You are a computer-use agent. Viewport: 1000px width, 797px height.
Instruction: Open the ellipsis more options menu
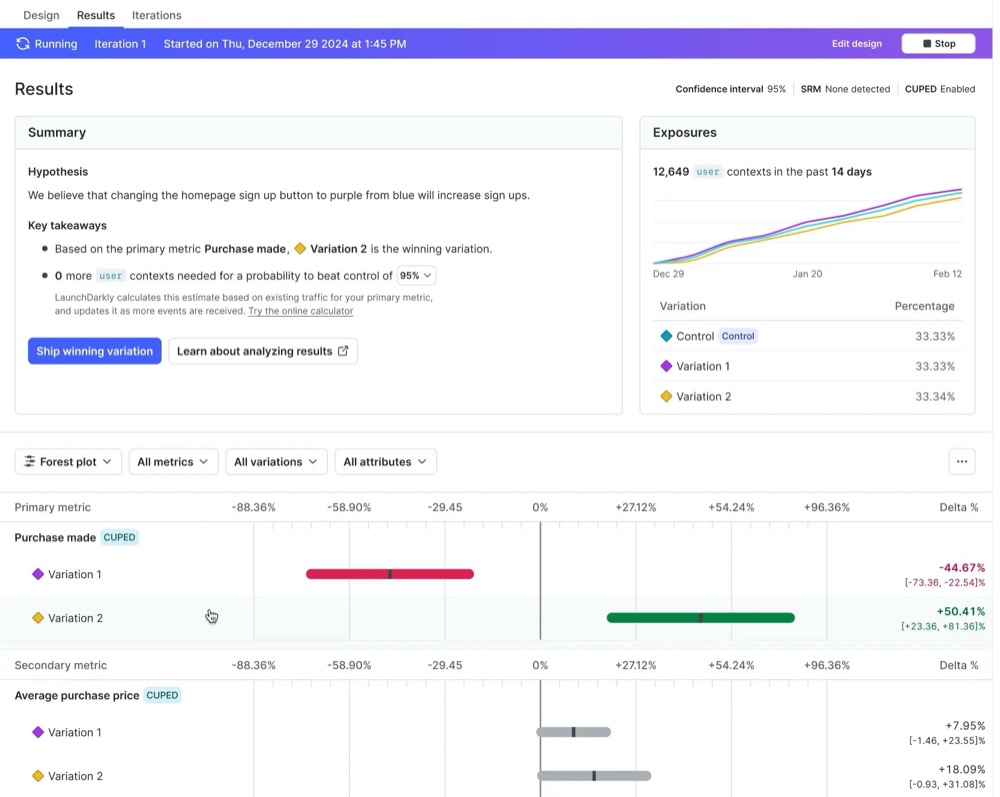962,461
